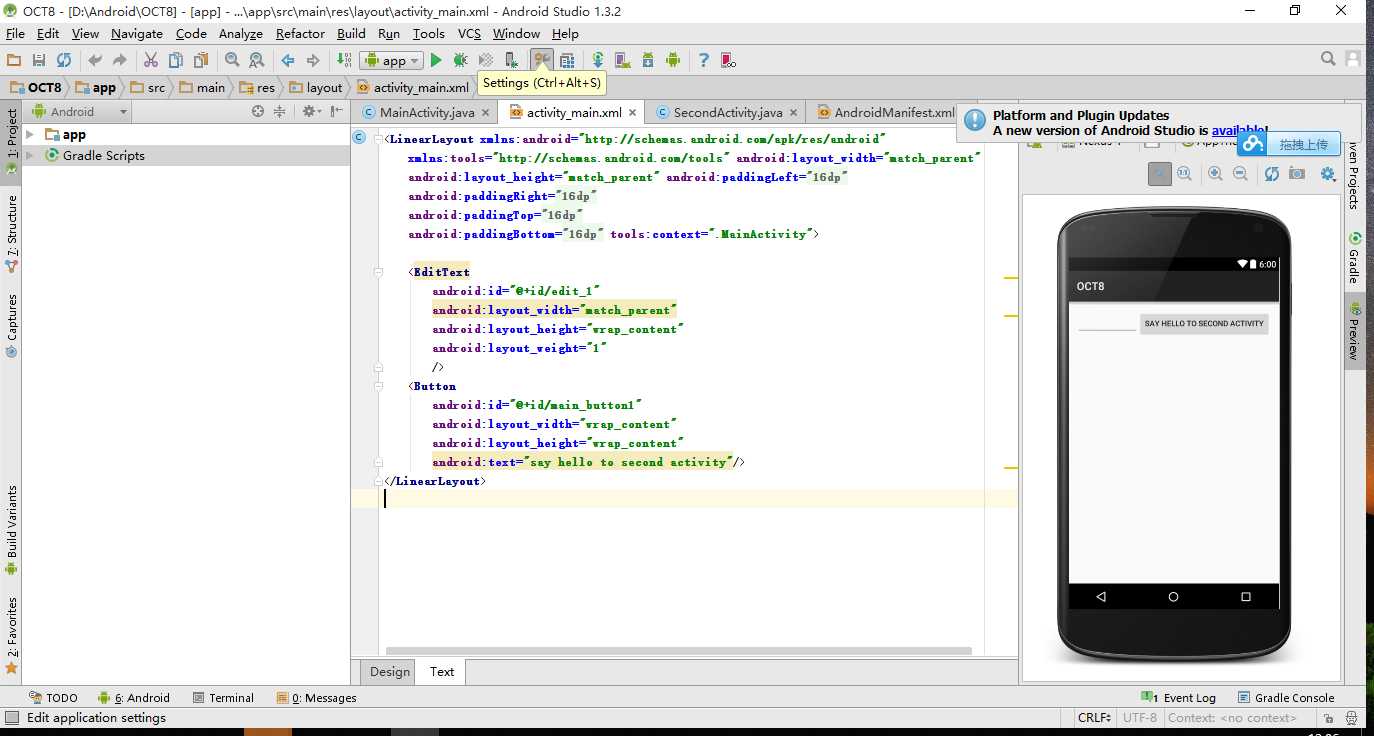Click the Help question mark icon

click(x=703, y=60)
